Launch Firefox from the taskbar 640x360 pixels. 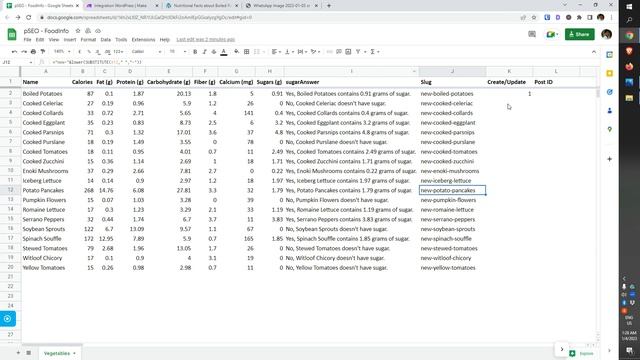(629, 67)
